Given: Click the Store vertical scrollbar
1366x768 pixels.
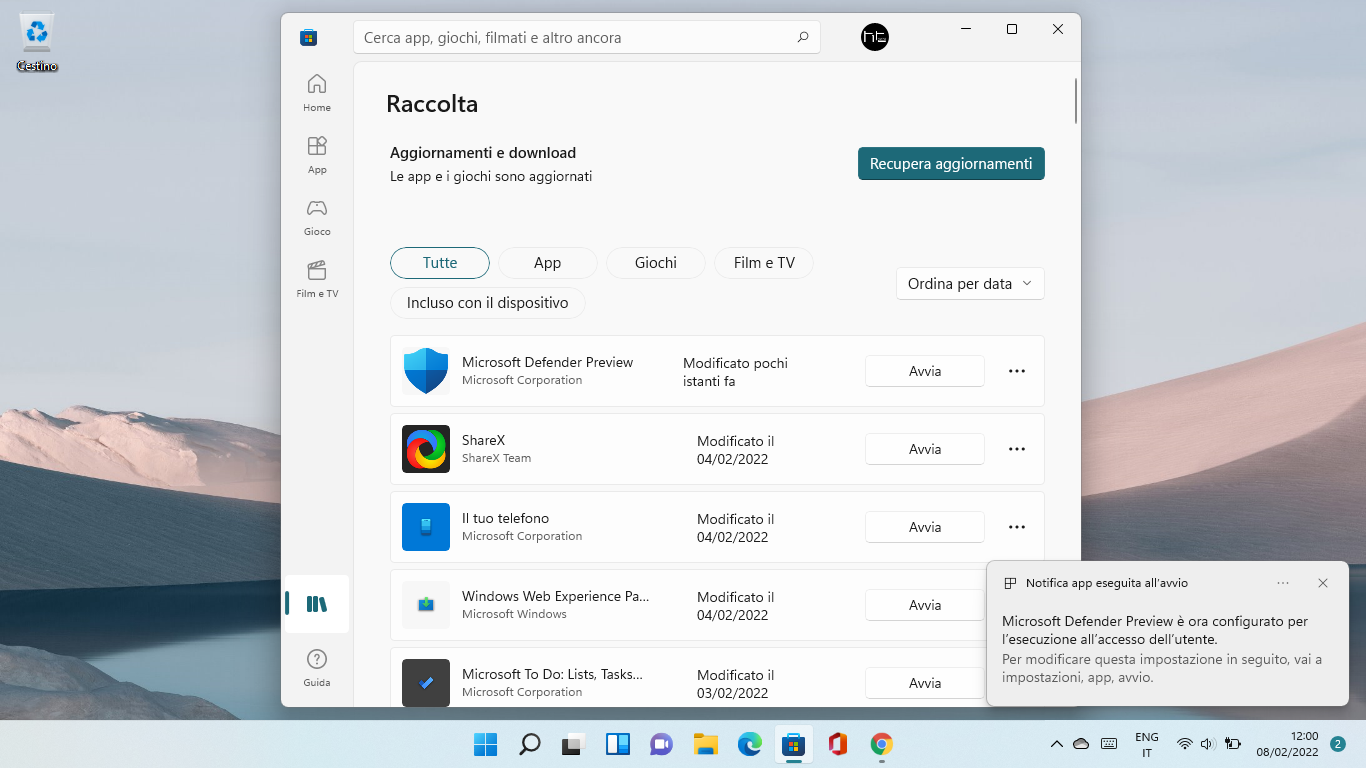Looking at the screenshot, I should [x=1076, y=101].
